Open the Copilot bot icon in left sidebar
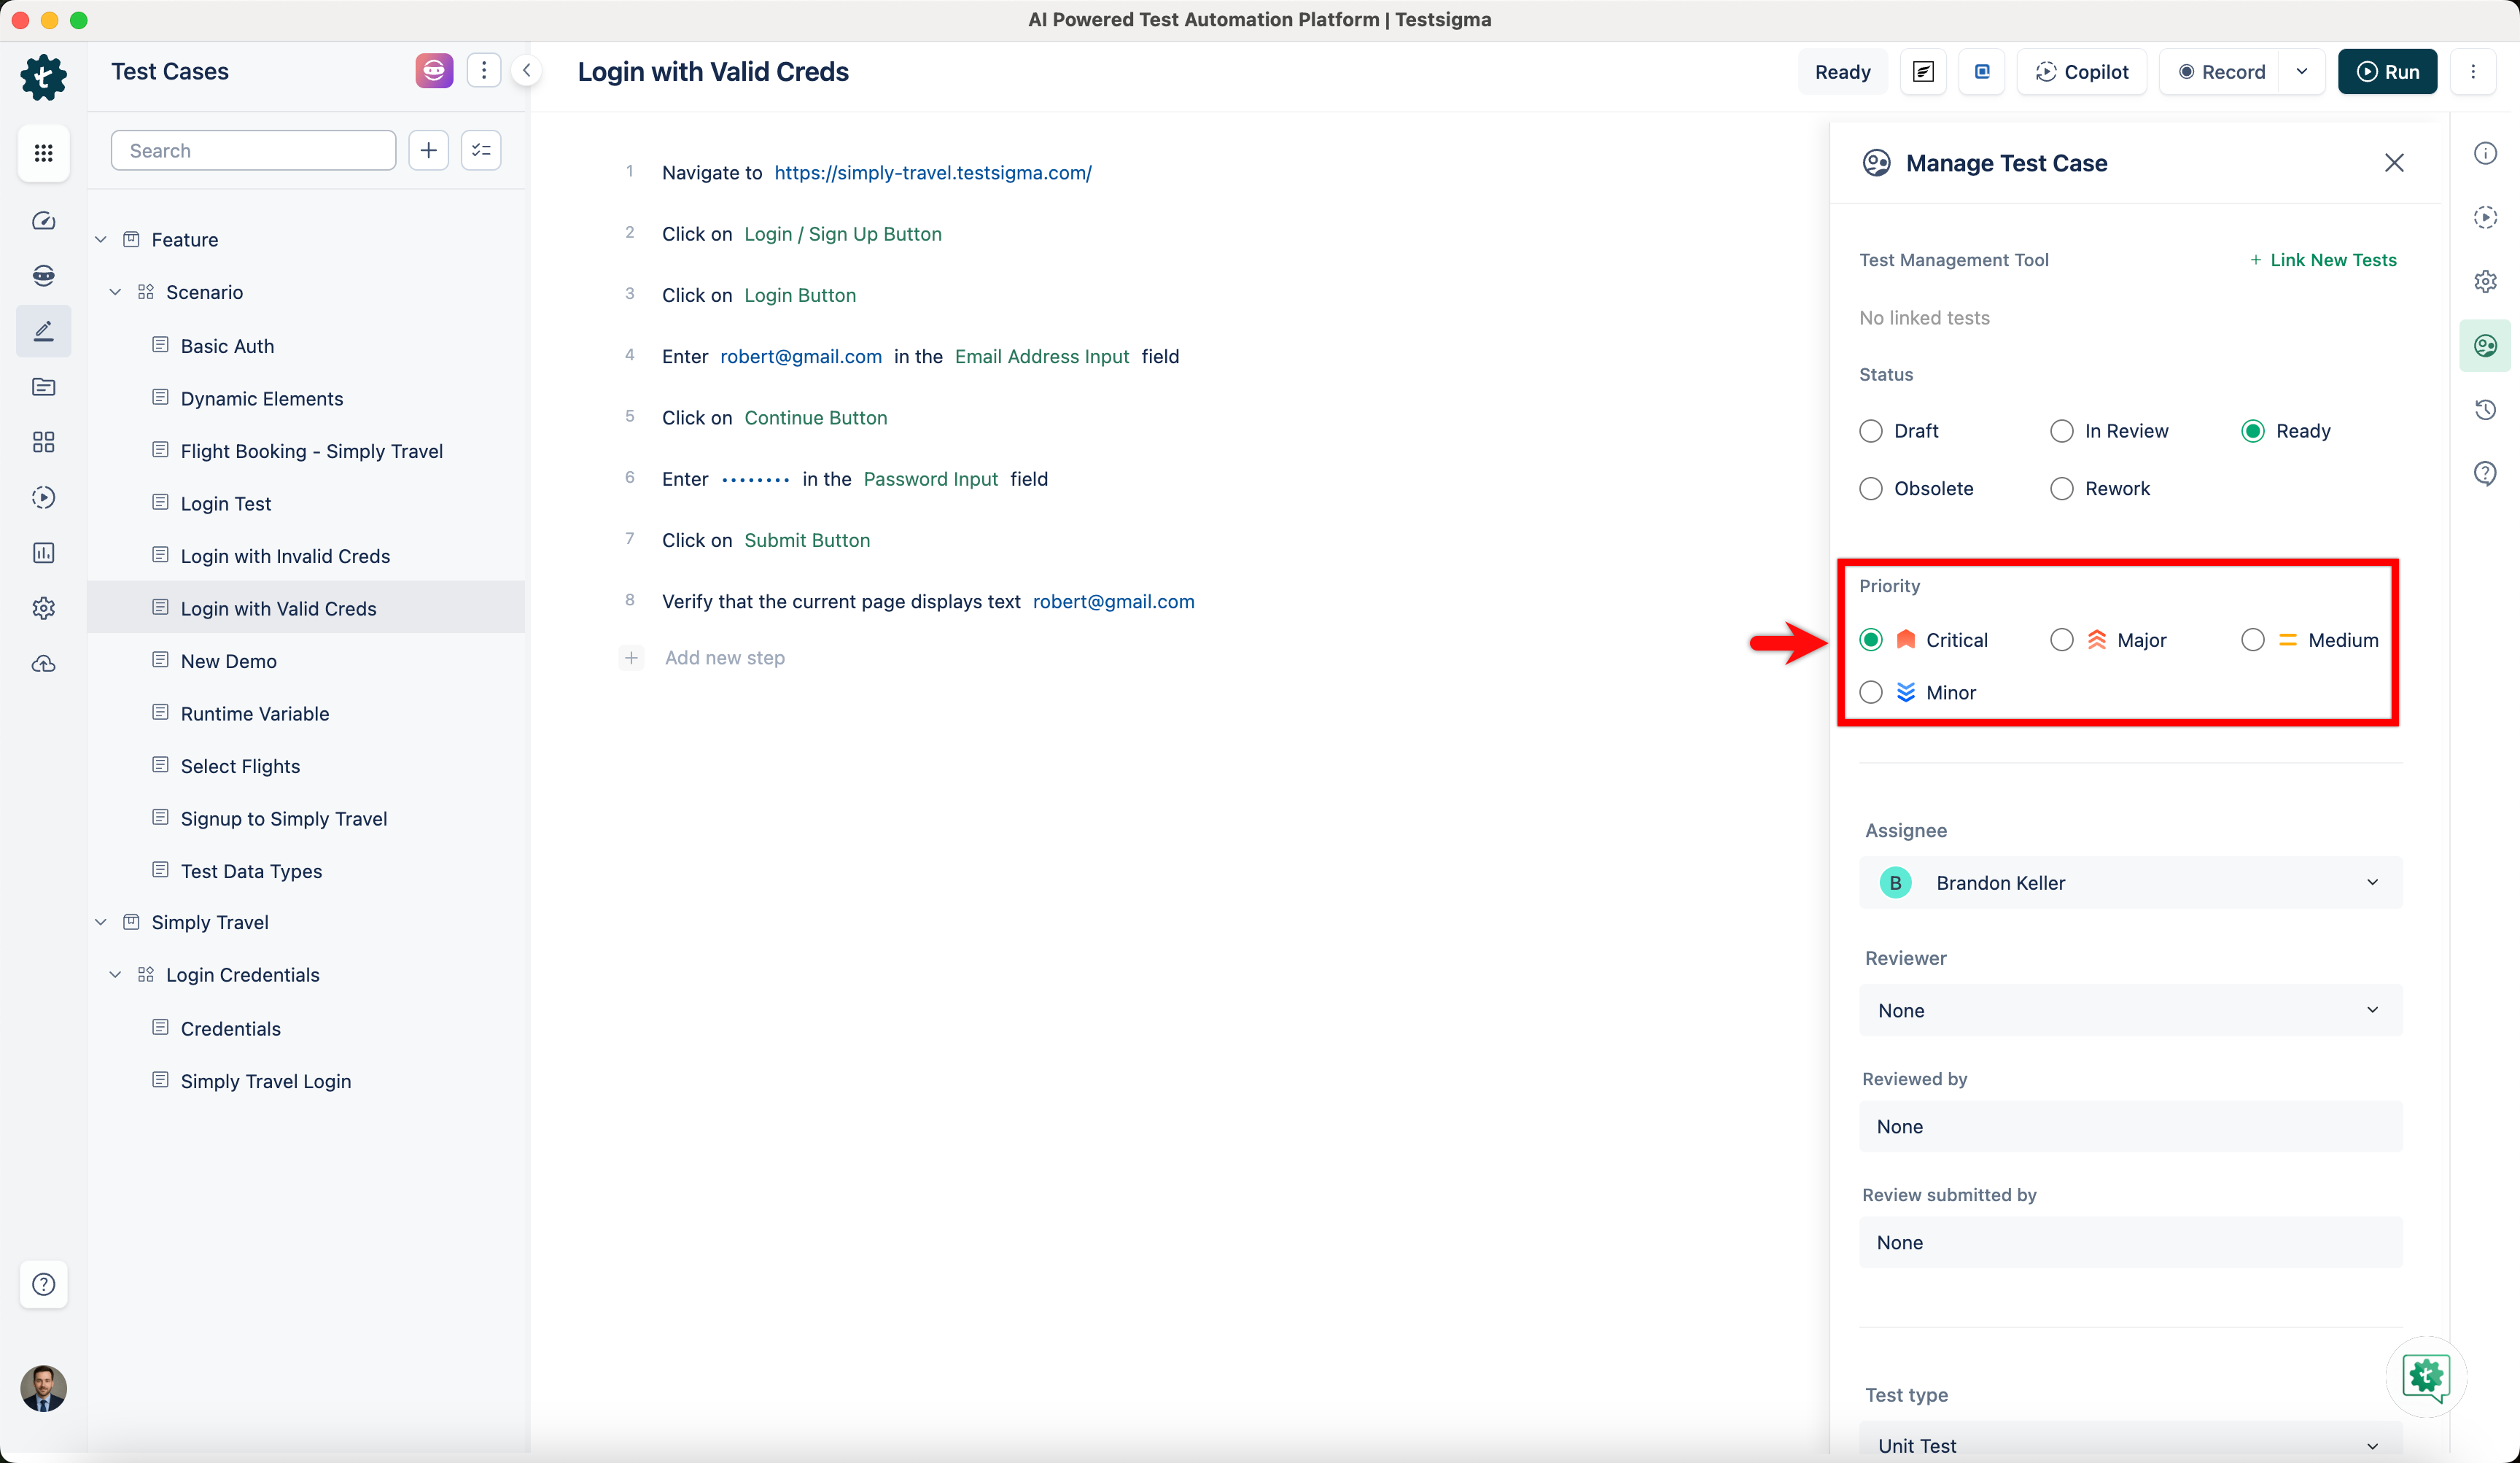The height and width of the screenshot is (1463, 2520). coord(44,275)
